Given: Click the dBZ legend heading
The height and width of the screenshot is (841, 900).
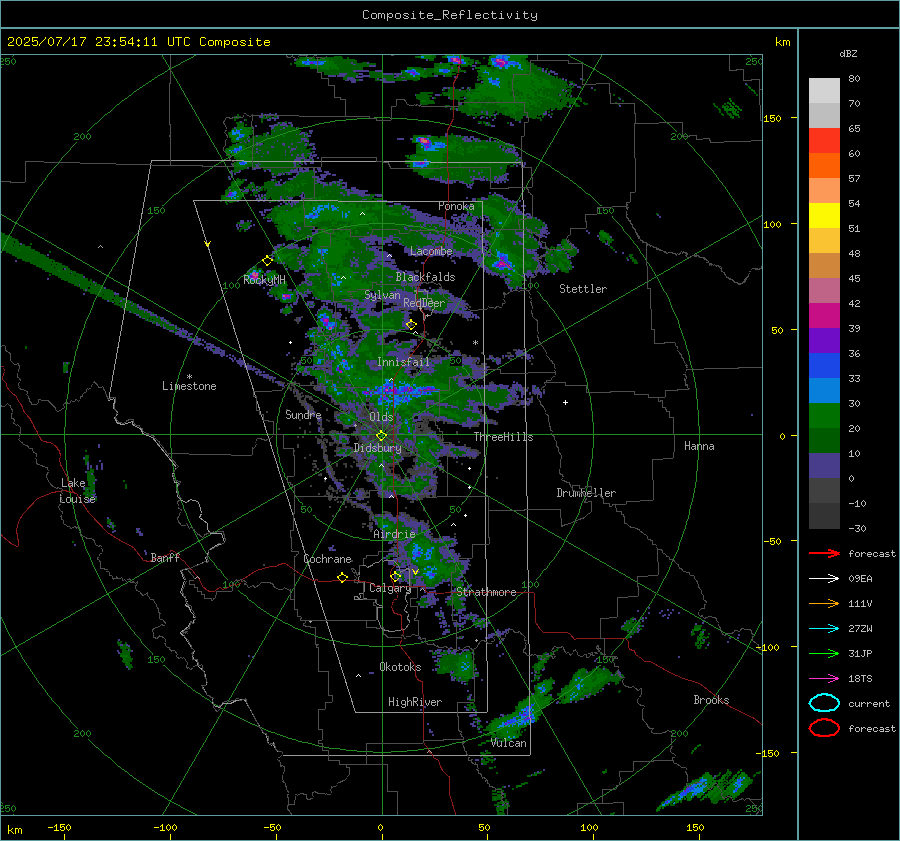Looking at the screenshot, I should click(x=848, y=54).
